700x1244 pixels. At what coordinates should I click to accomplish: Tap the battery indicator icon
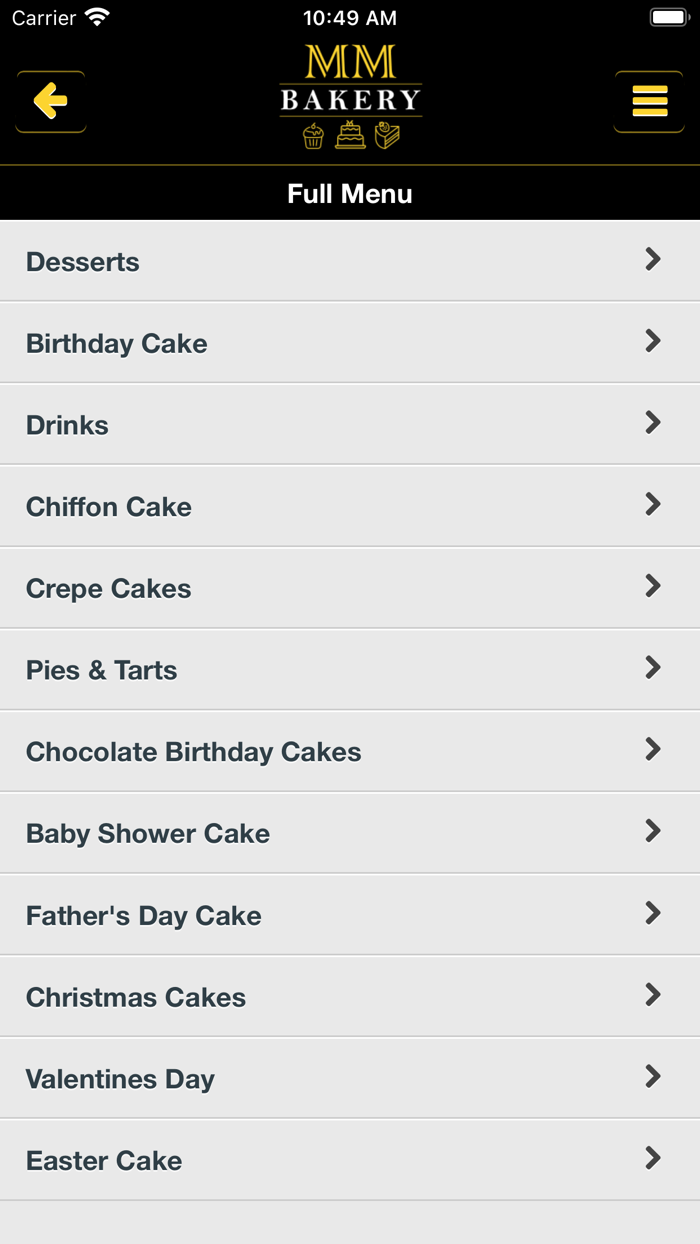coord(668,17)
